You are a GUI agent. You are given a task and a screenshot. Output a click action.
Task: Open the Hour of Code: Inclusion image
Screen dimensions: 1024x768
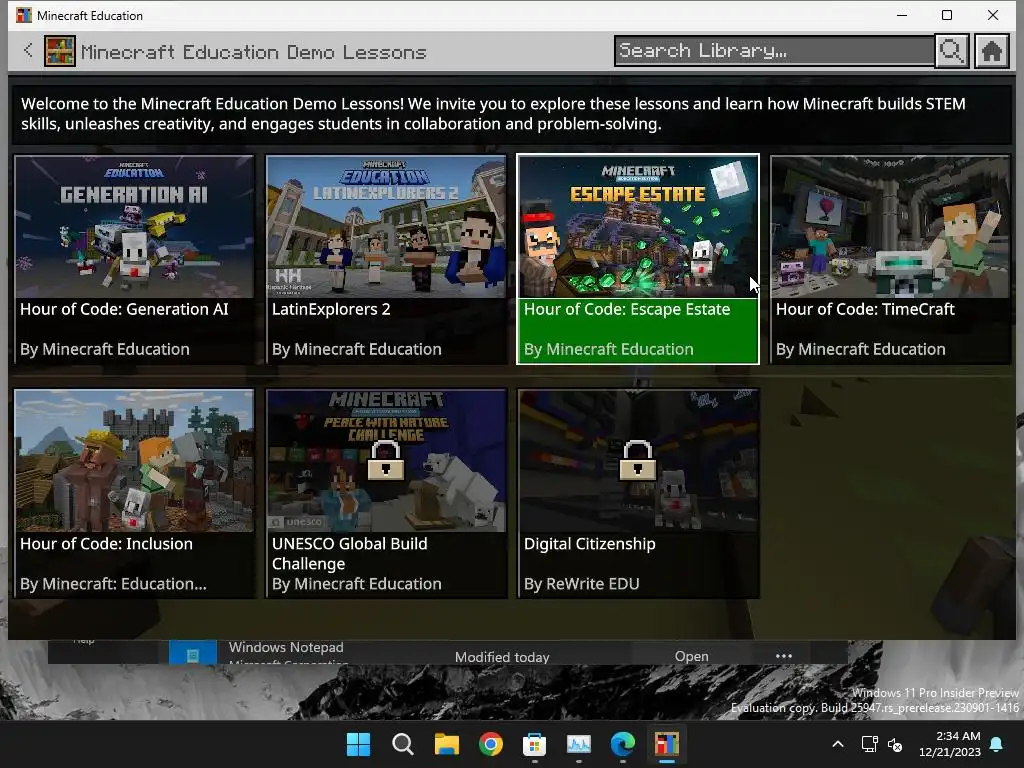pyautogui.click(x=134, y=461)
